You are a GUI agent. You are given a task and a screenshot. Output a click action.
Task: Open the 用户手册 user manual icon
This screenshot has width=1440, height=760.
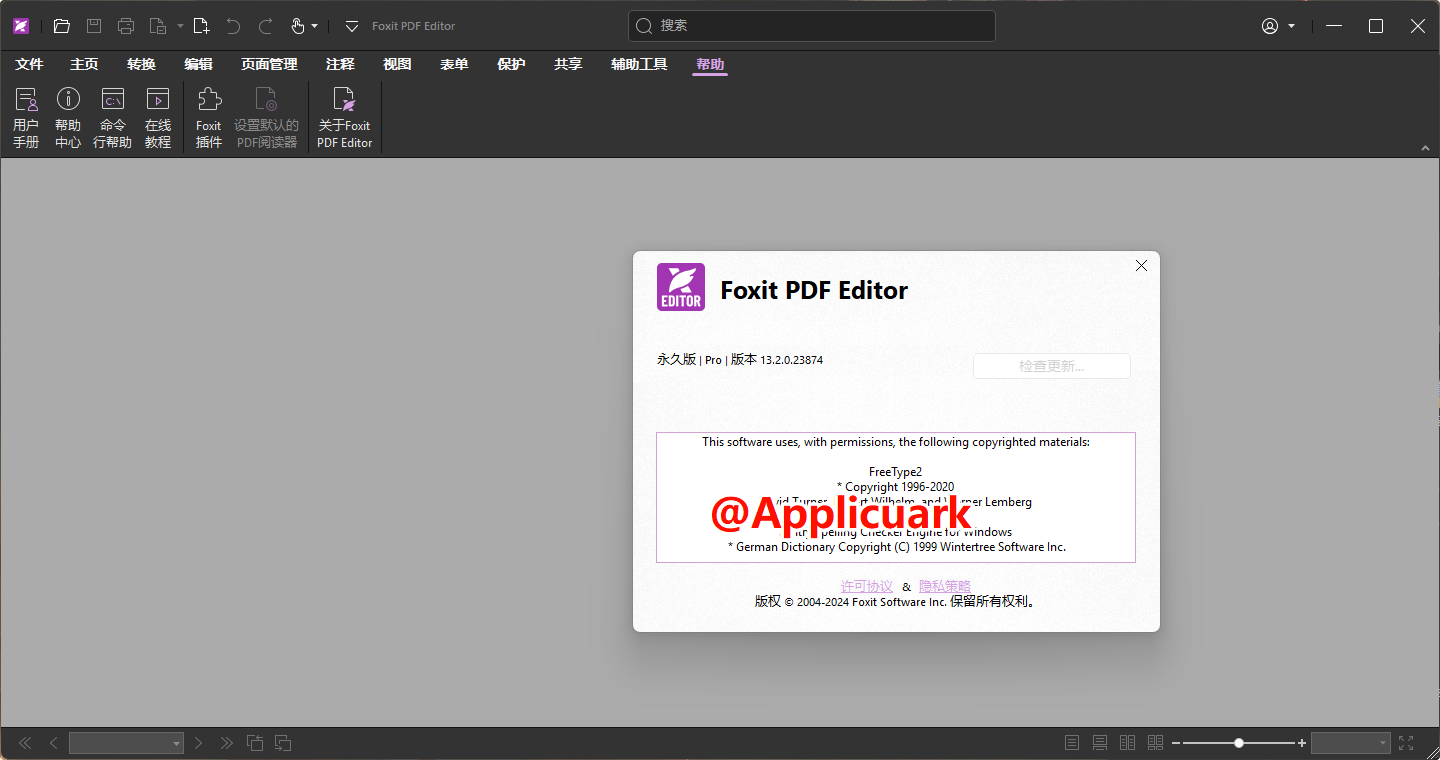click(26, 117)
